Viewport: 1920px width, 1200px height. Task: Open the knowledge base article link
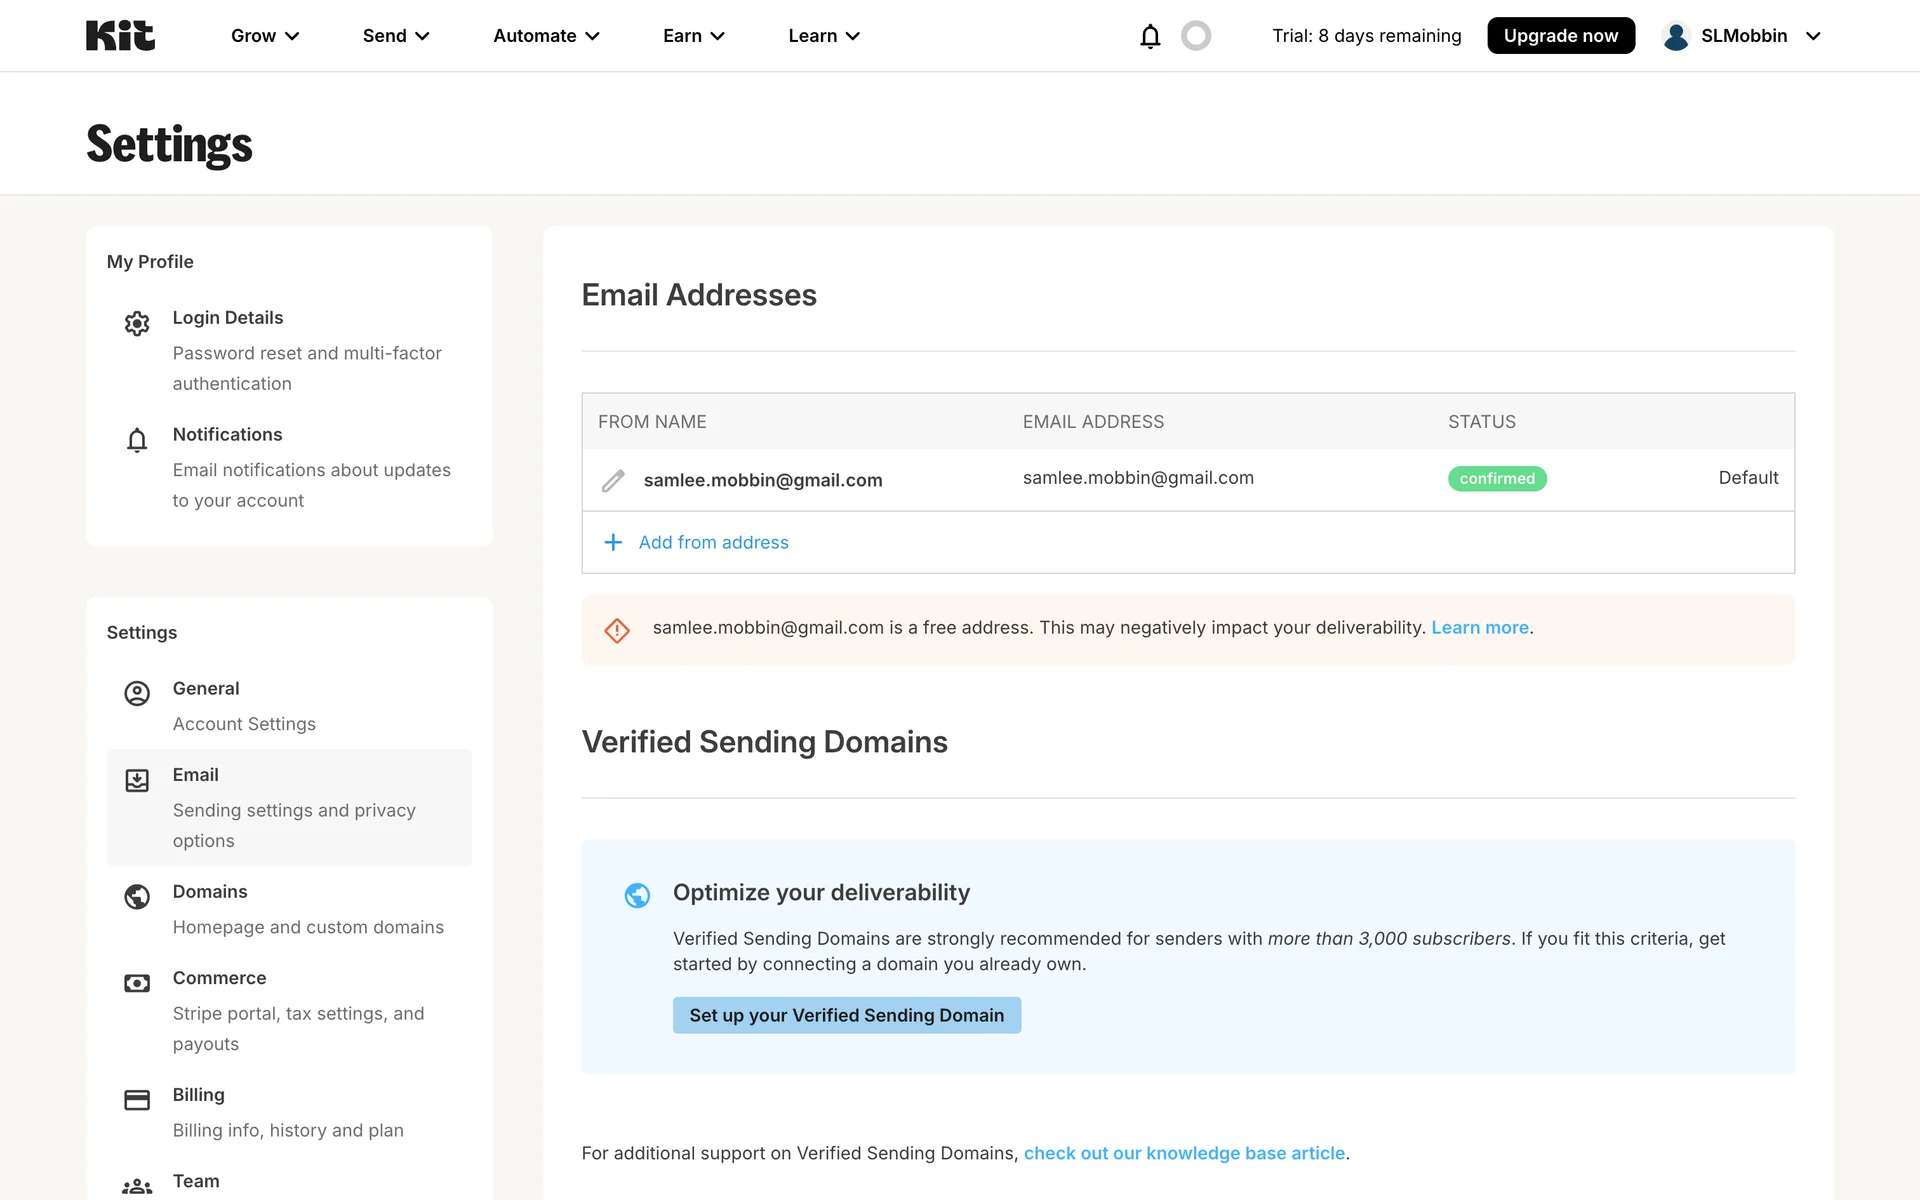(x=1184, y=1153)
